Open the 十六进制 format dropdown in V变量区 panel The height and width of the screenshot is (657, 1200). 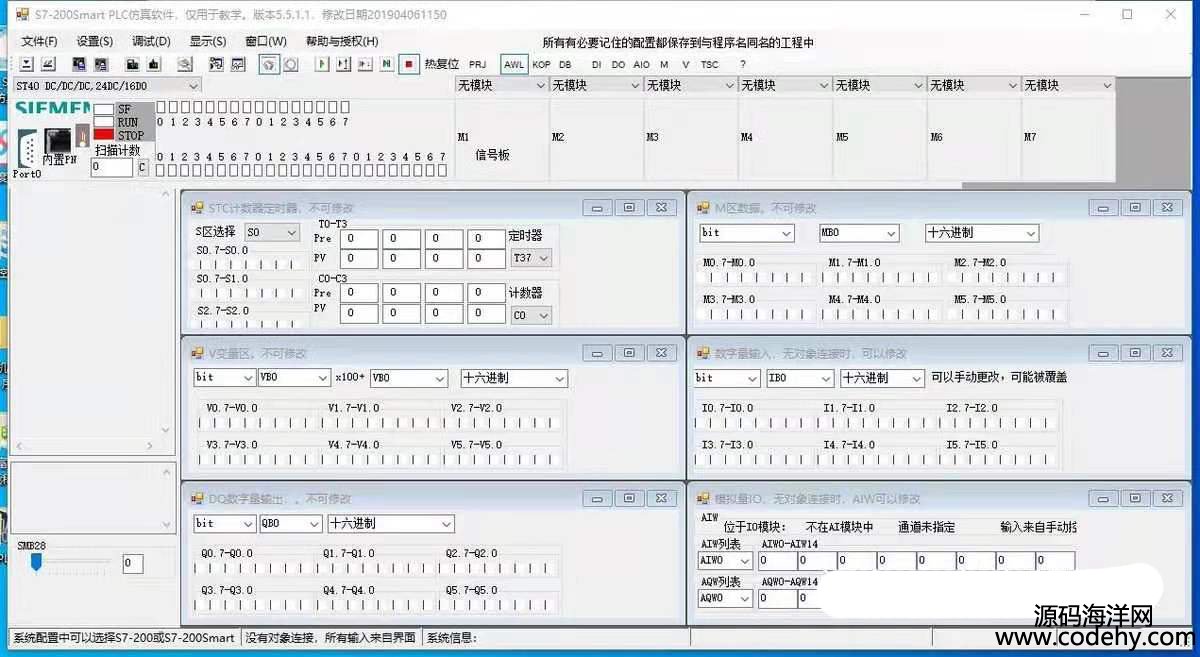(x=514, y=379)
